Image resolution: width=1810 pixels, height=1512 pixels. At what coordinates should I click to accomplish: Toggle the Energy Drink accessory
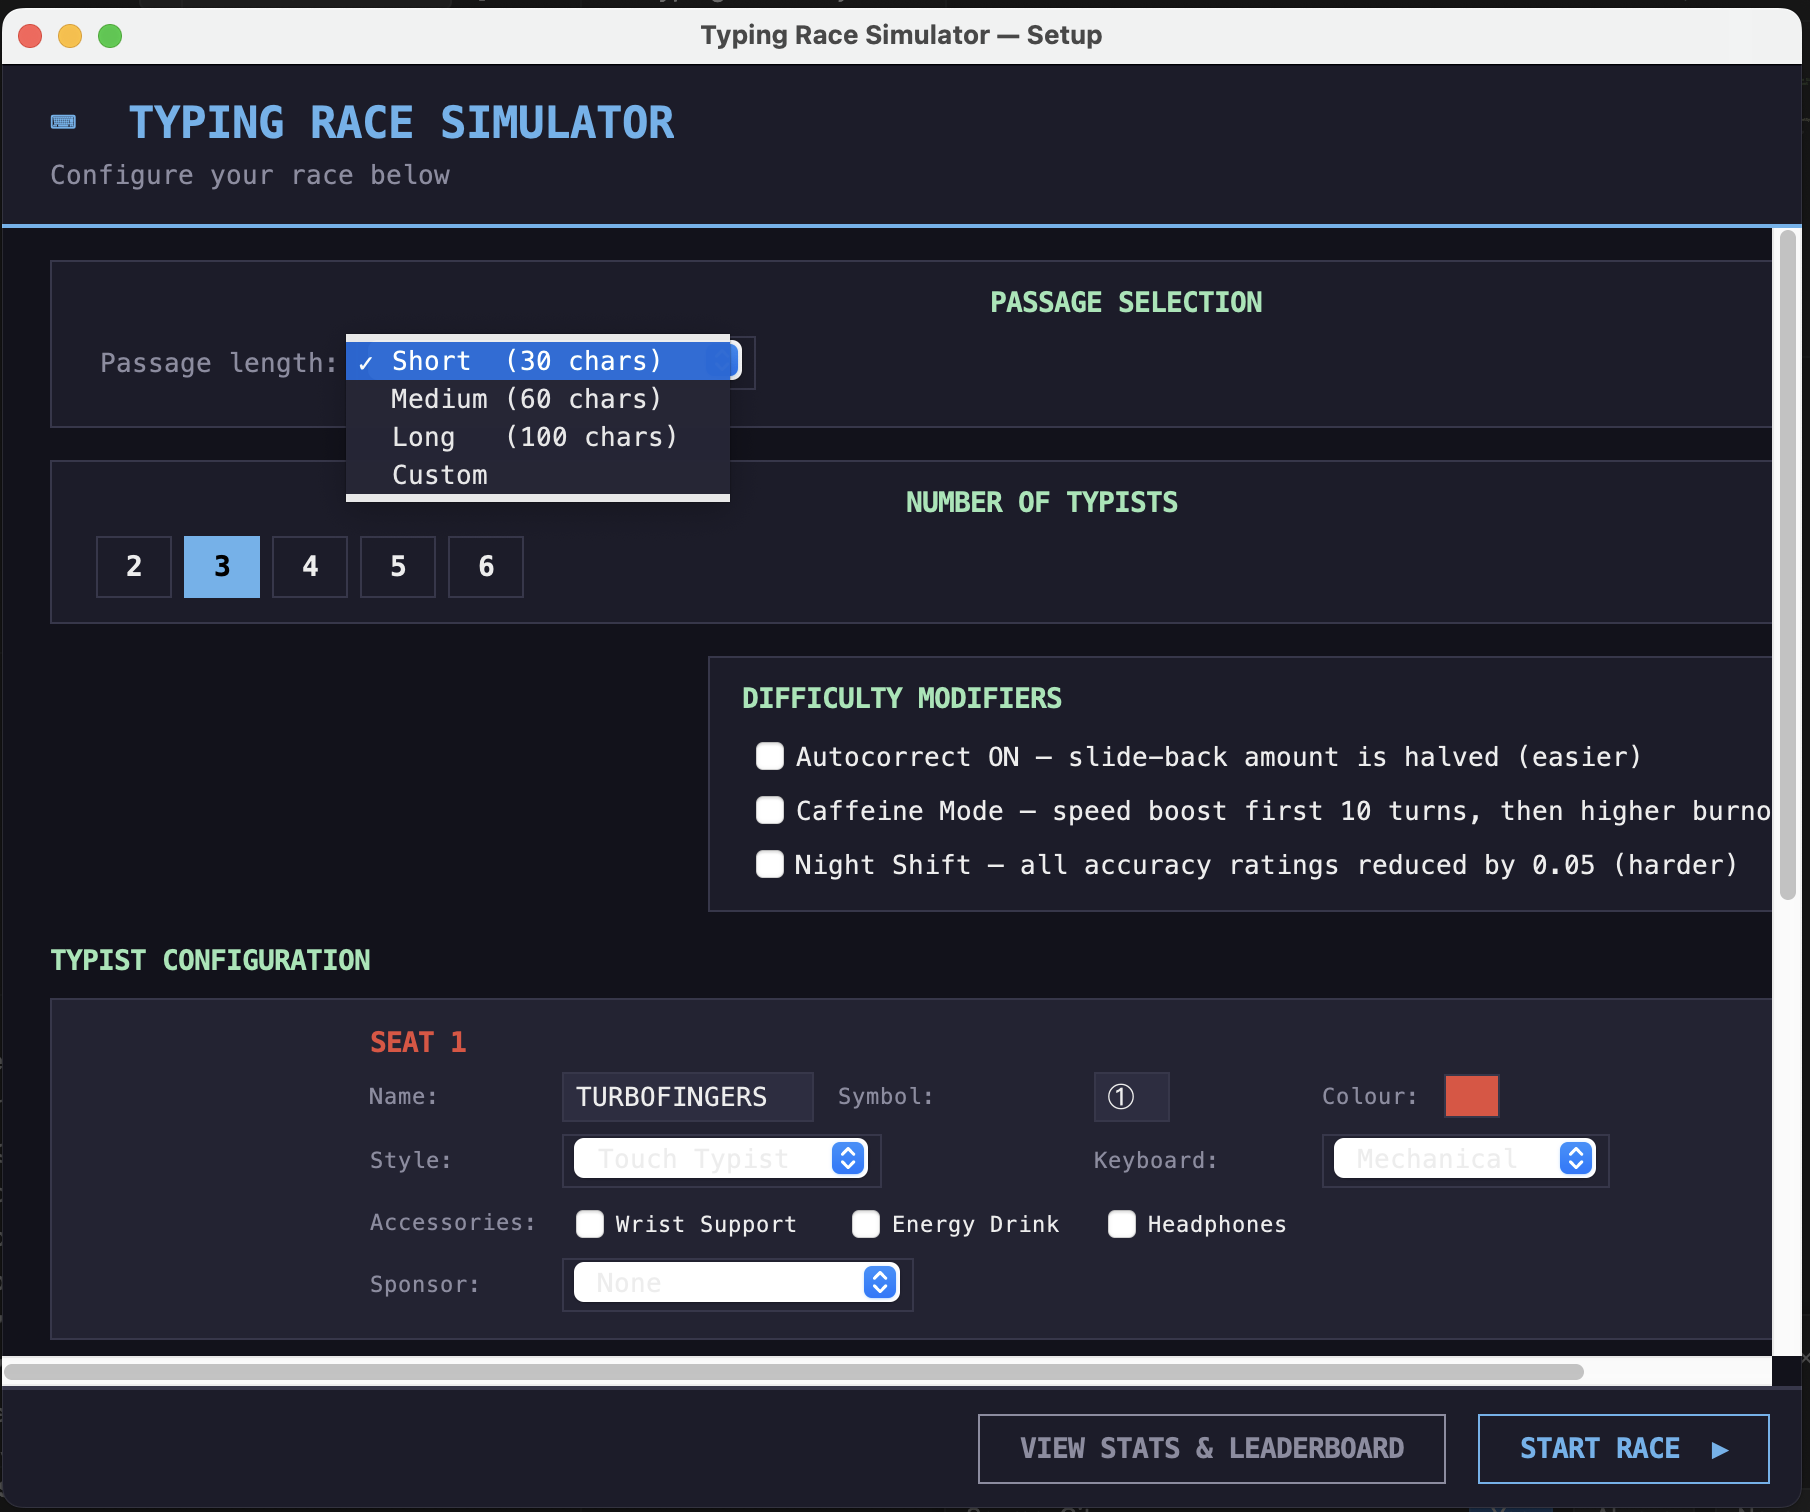[866, 1224]
